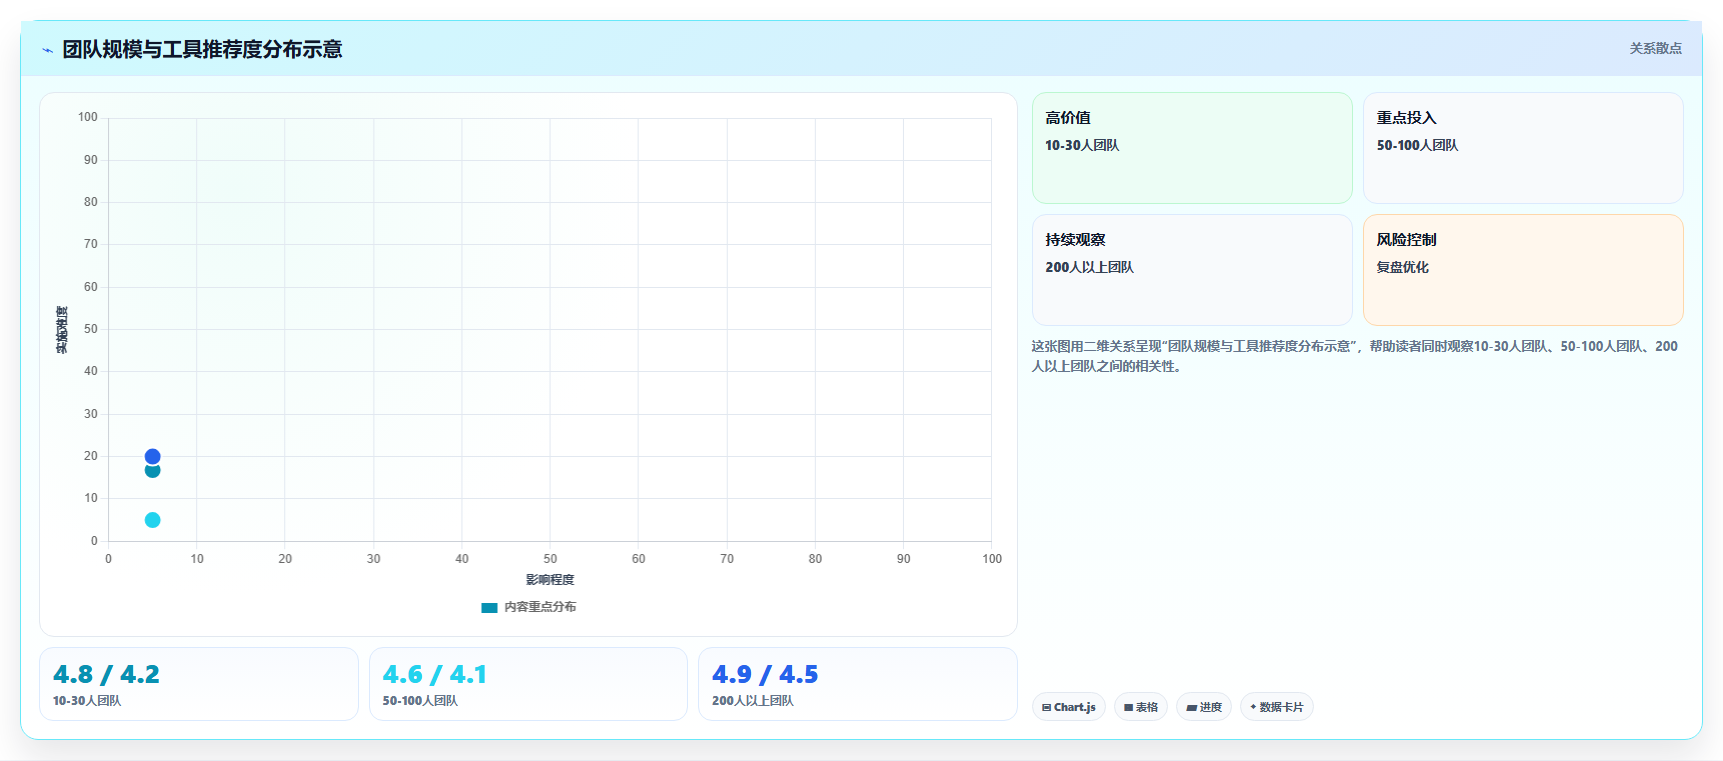Click the 200人以上团队 label under 4.9 / 4.5
The image size is (1723, 761).
pos(753,701)
